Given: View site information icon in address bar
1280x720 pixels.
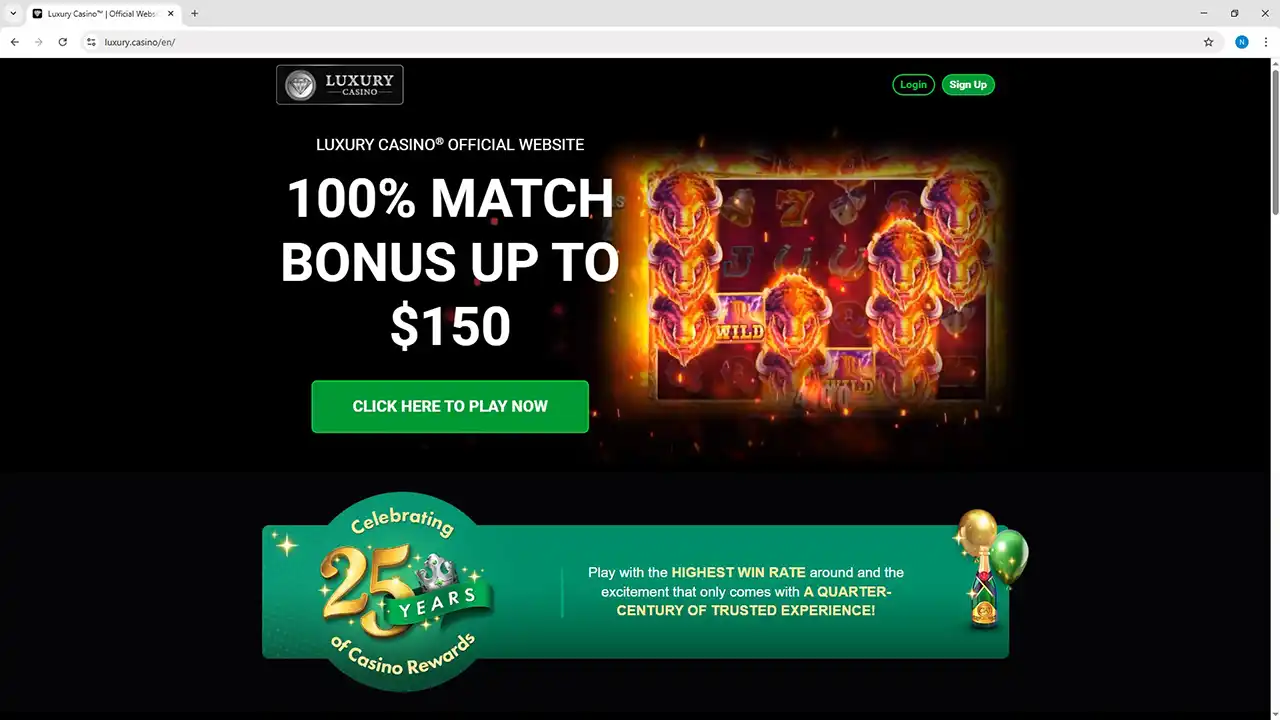Looking at the screenshot, I should pyautogui.click(x=91, y=42).
